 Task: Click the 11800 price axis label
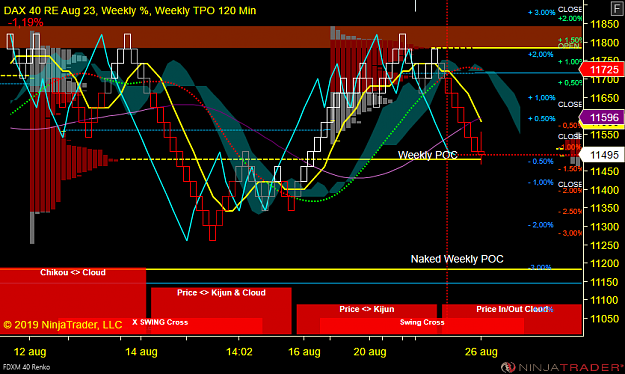pos(604,43)
